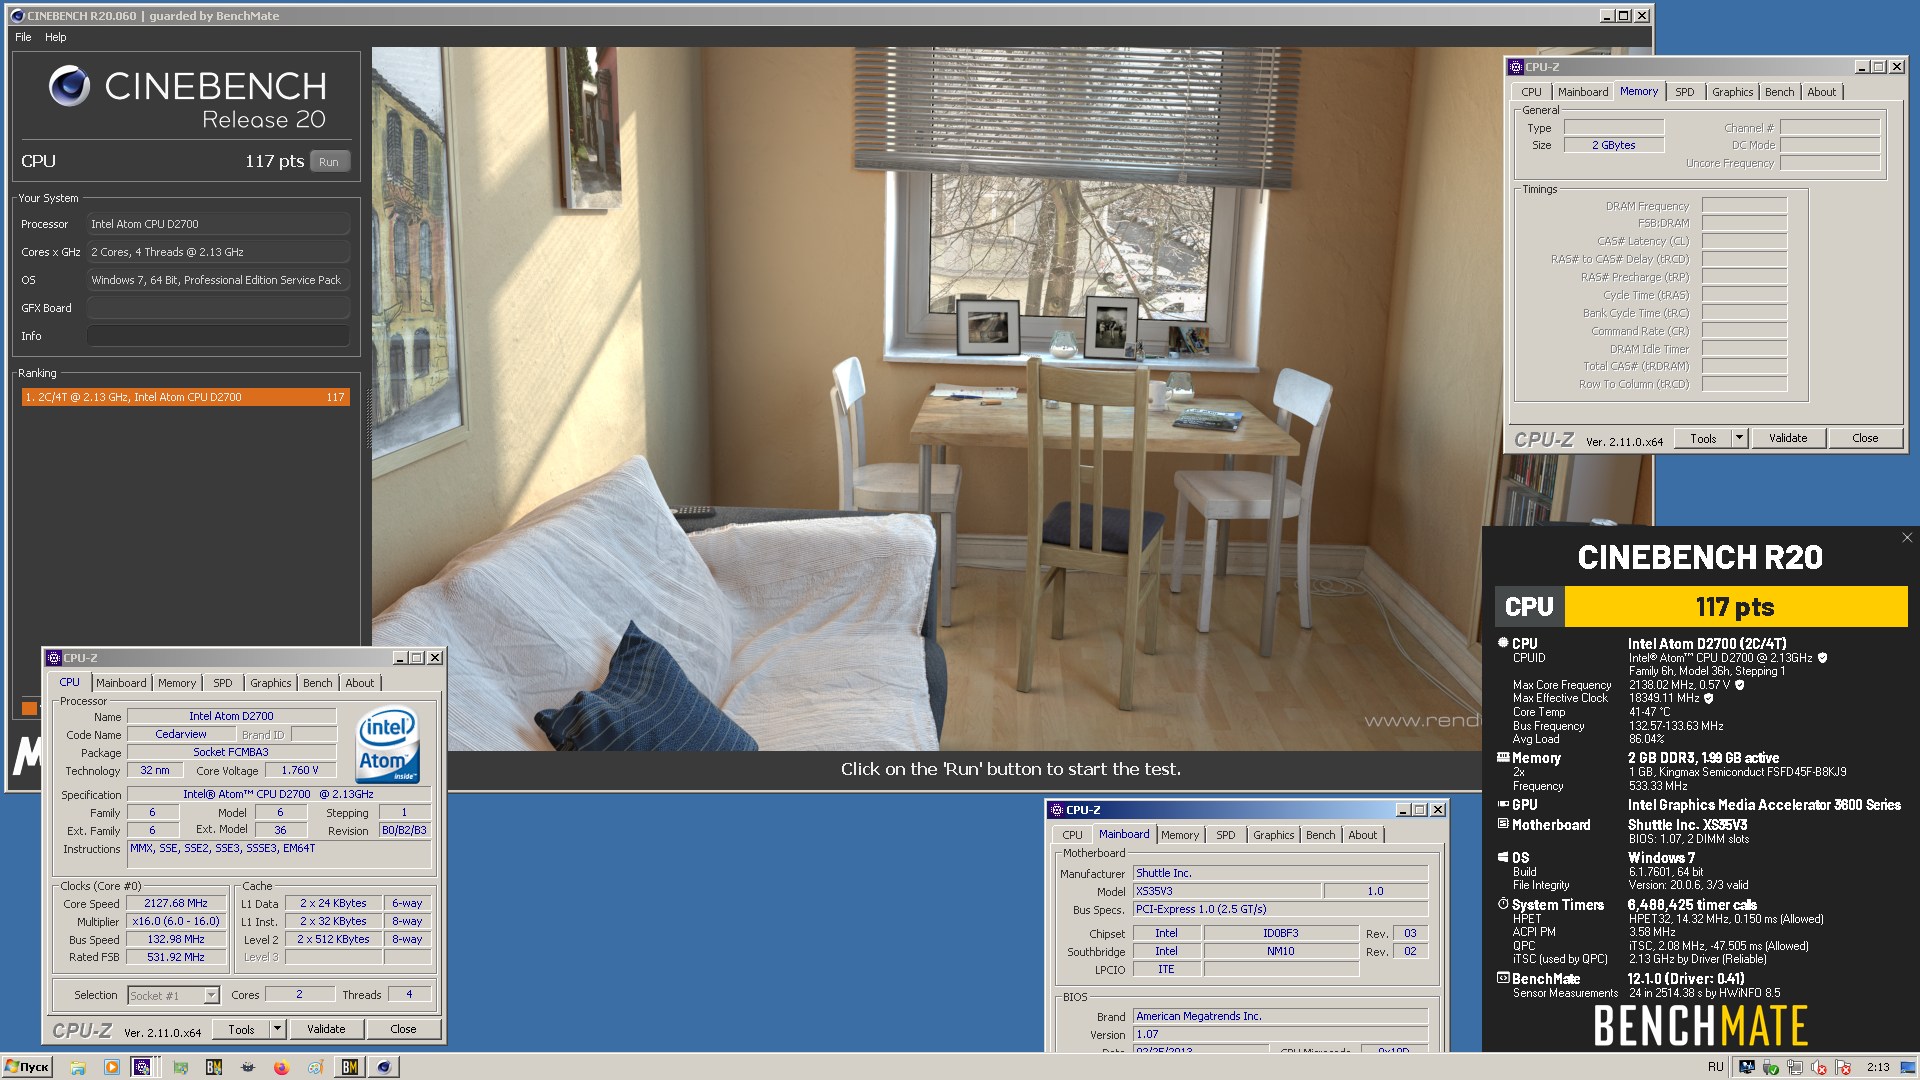Open SPD tab in bottom-left CPU-Z window
The image size is (1920, 1080).
223,683
